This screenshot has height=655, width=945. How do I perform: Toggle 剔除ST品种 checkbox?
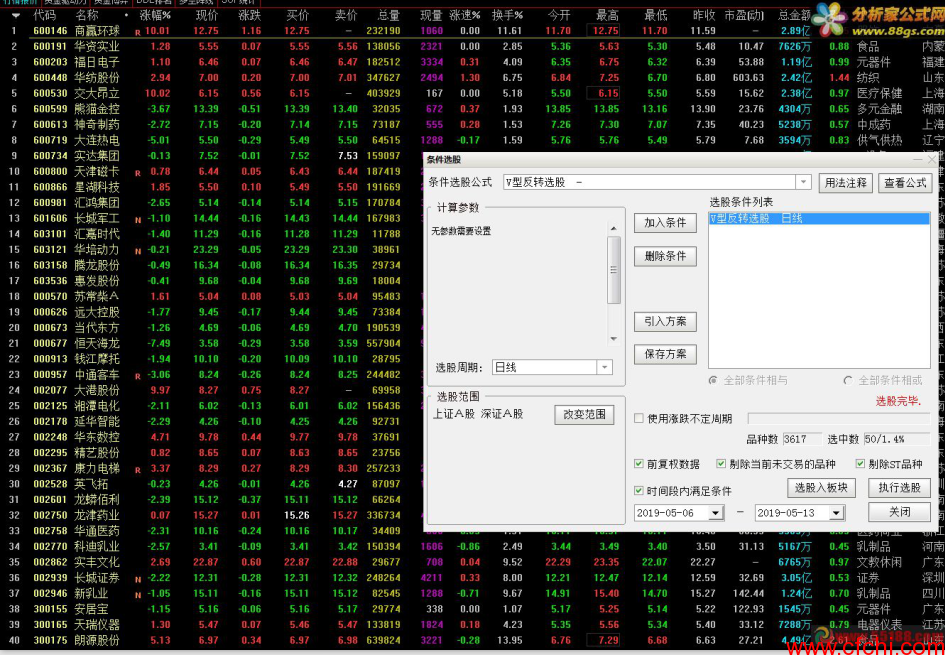(861, 463)
